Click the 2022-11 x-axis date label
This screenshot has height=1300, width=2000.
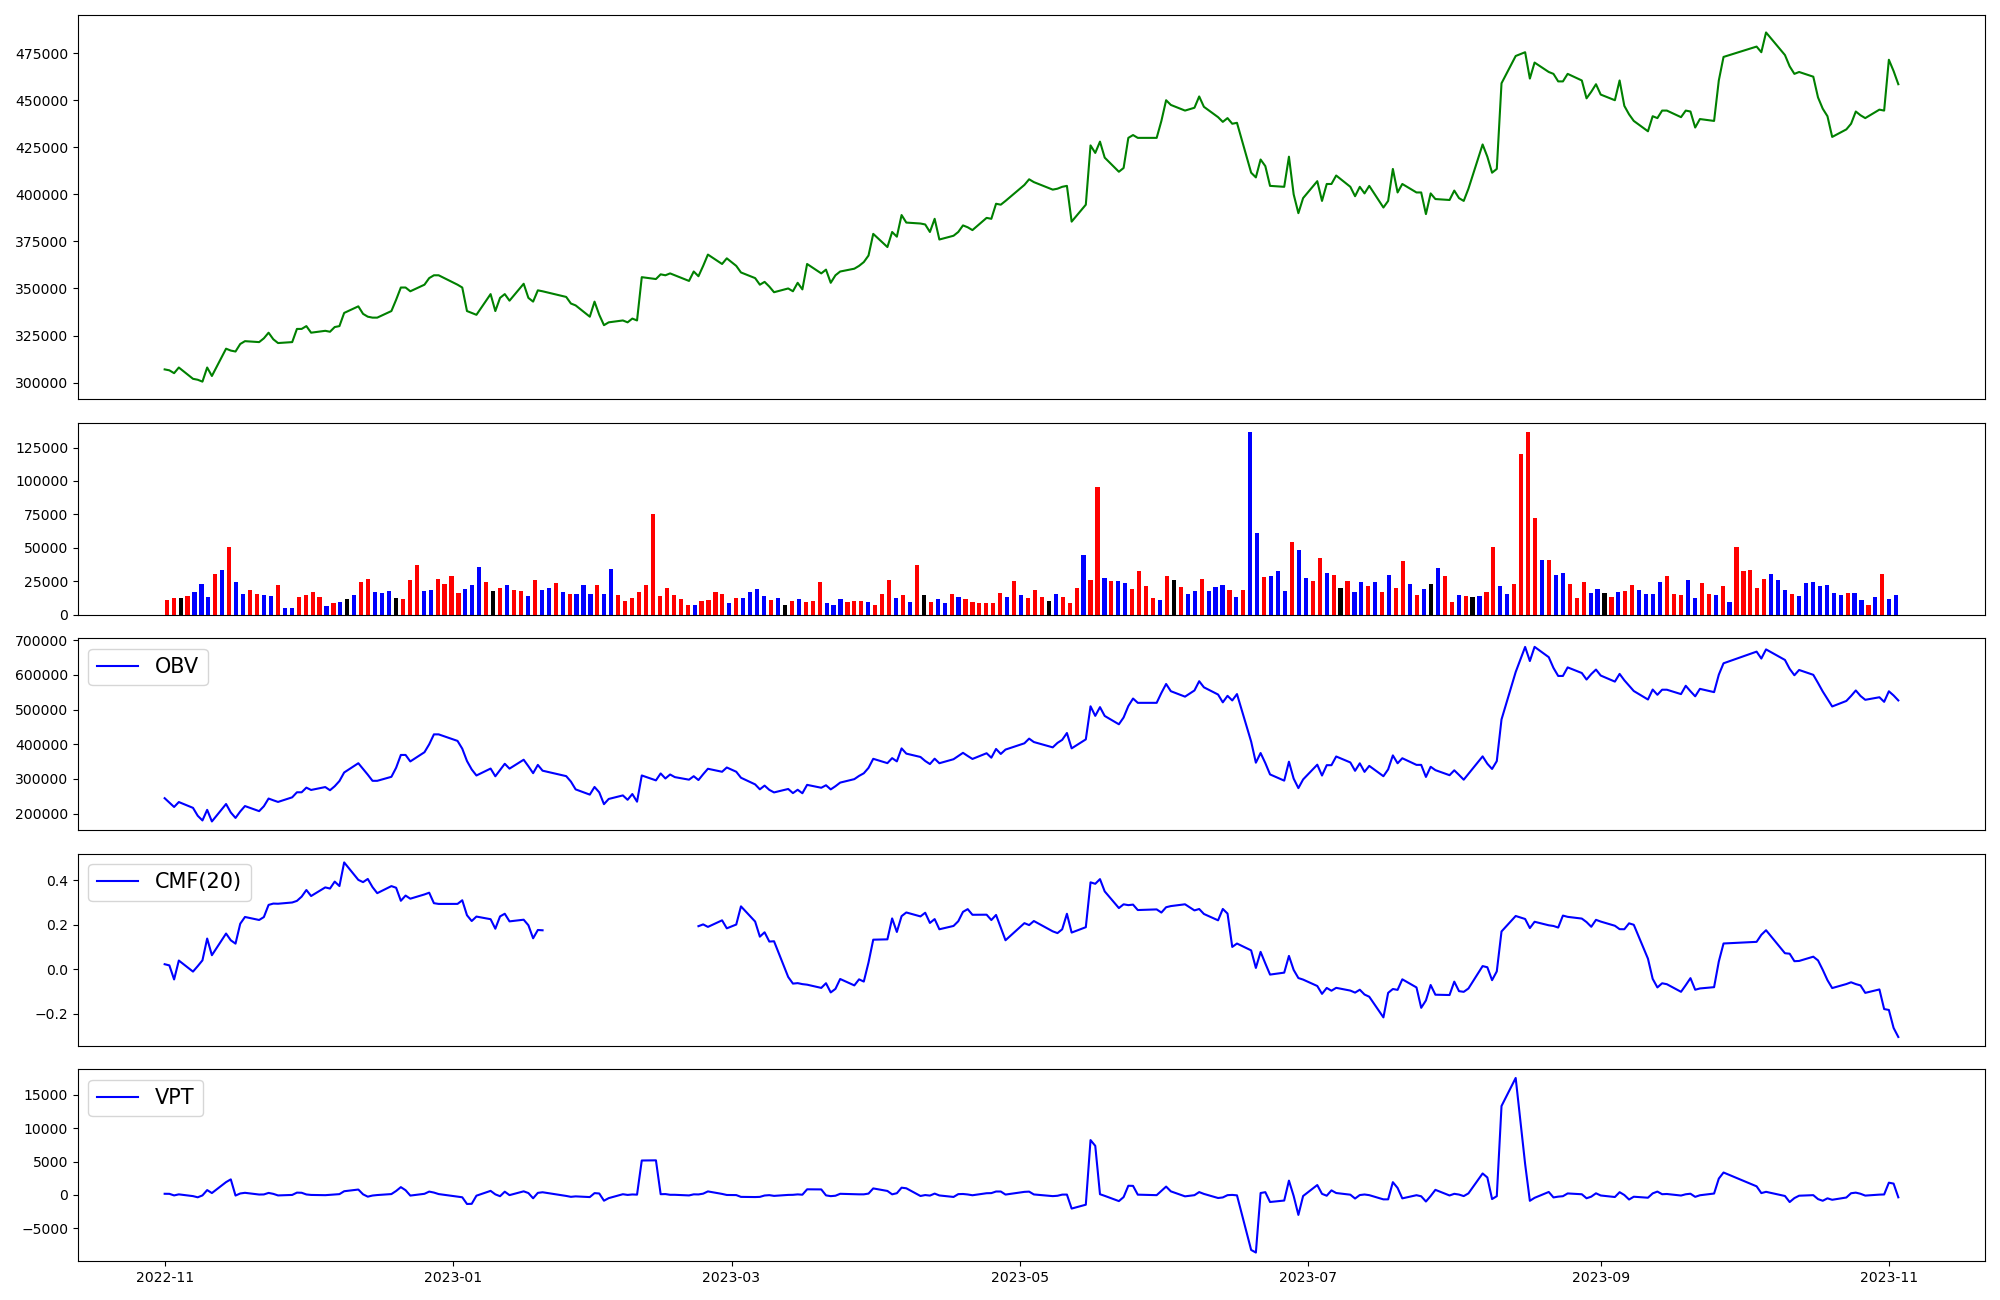point(165,1277)
